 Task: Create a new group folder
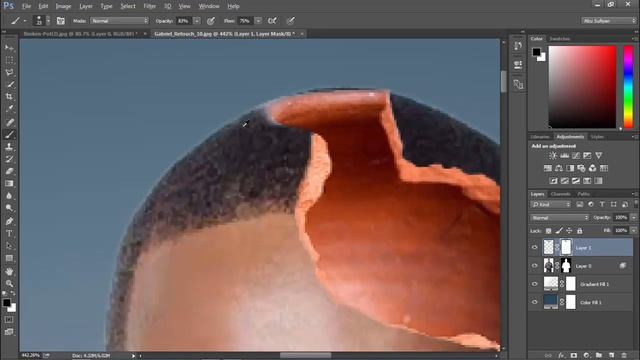coord(599,356)
